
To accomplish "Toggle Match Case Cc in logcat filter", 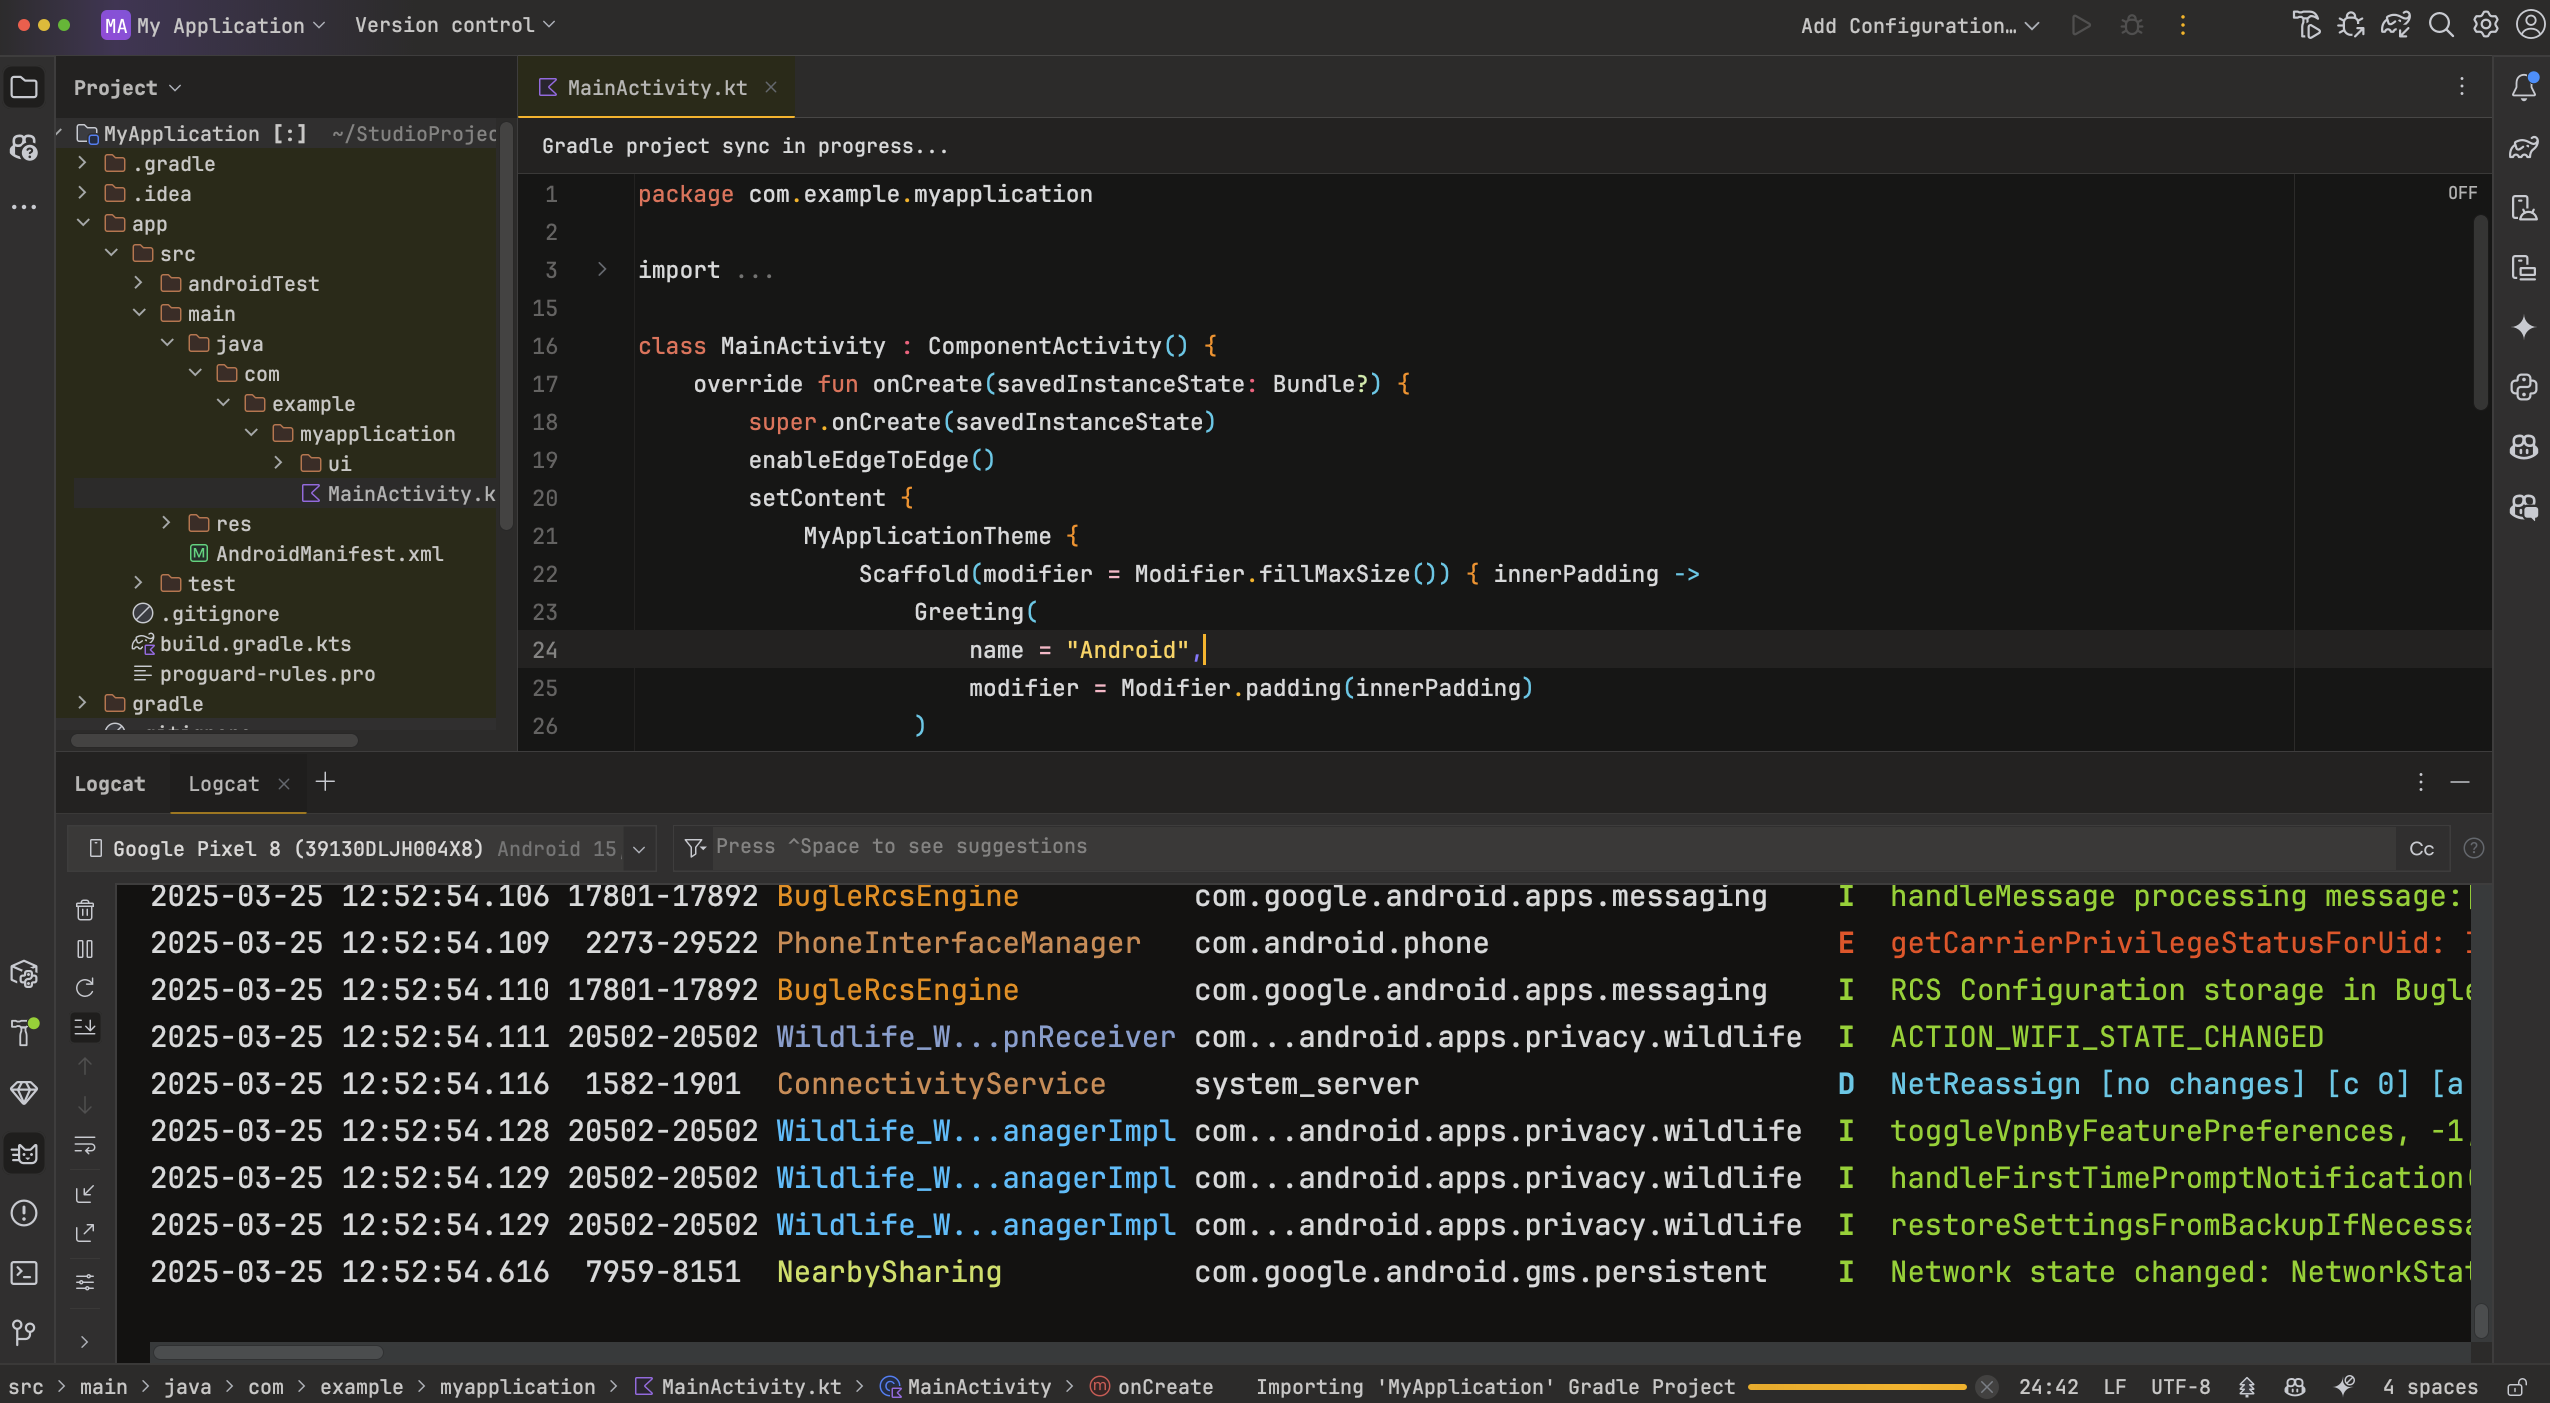I will point(2421,849).
